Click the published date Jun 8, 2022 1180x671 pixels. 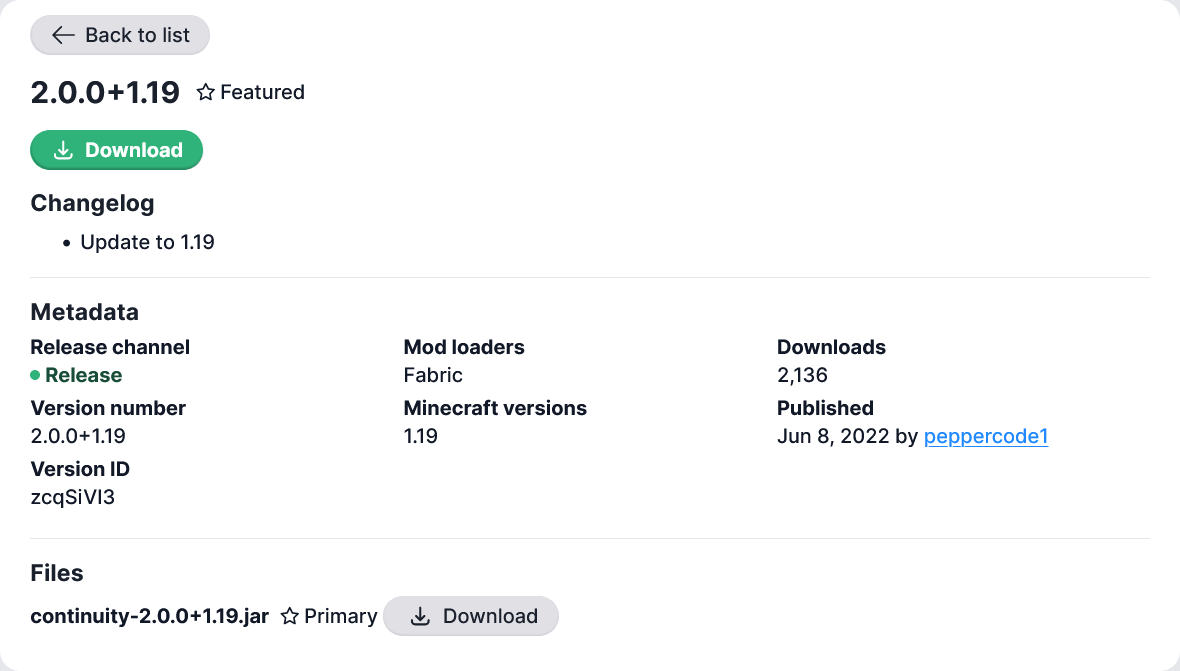point(833,436)
